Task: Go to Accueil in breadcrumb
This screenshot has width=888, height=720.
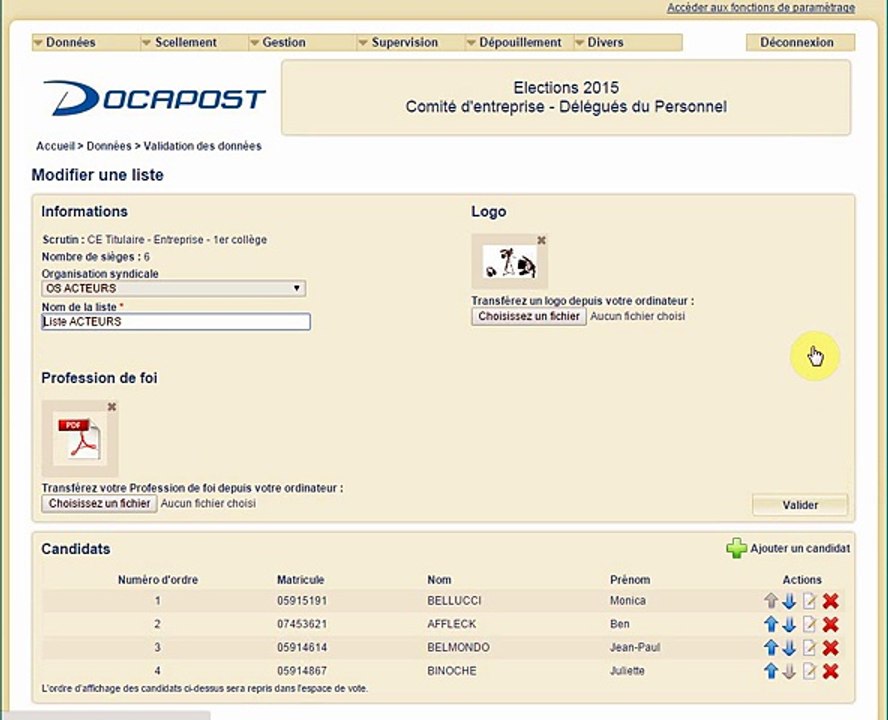Action: (56, 146)
